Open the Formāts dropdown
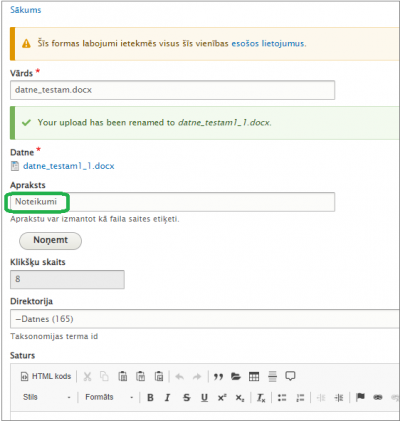 (x=109, y=397)
